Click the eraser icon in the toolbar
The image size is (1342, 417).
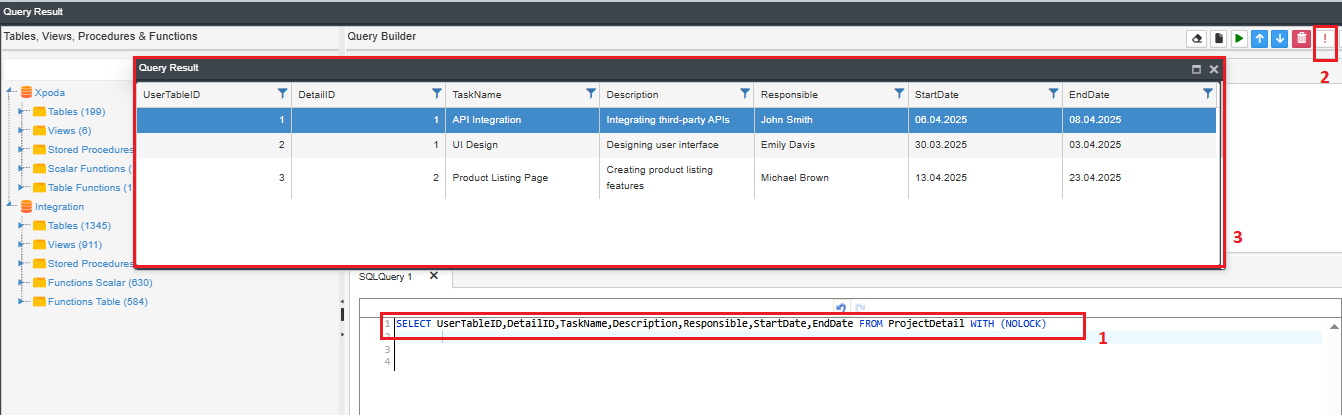click(1196, 38)
